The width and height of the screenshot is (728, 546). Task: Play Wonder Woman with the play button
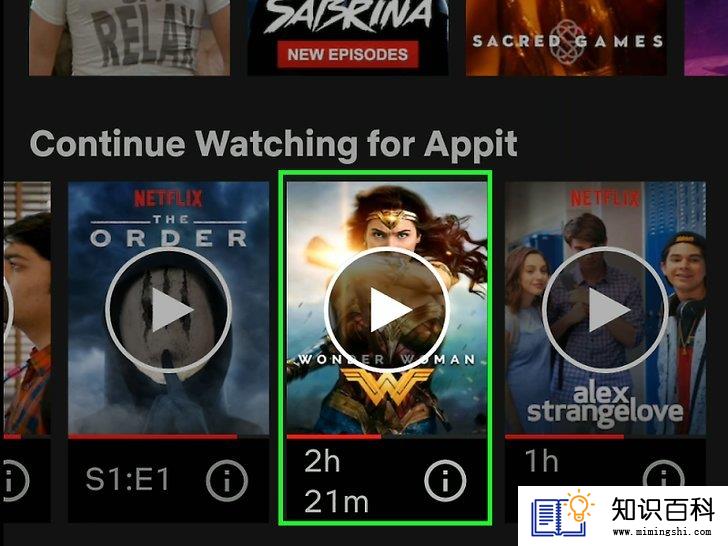coord(387,310)
